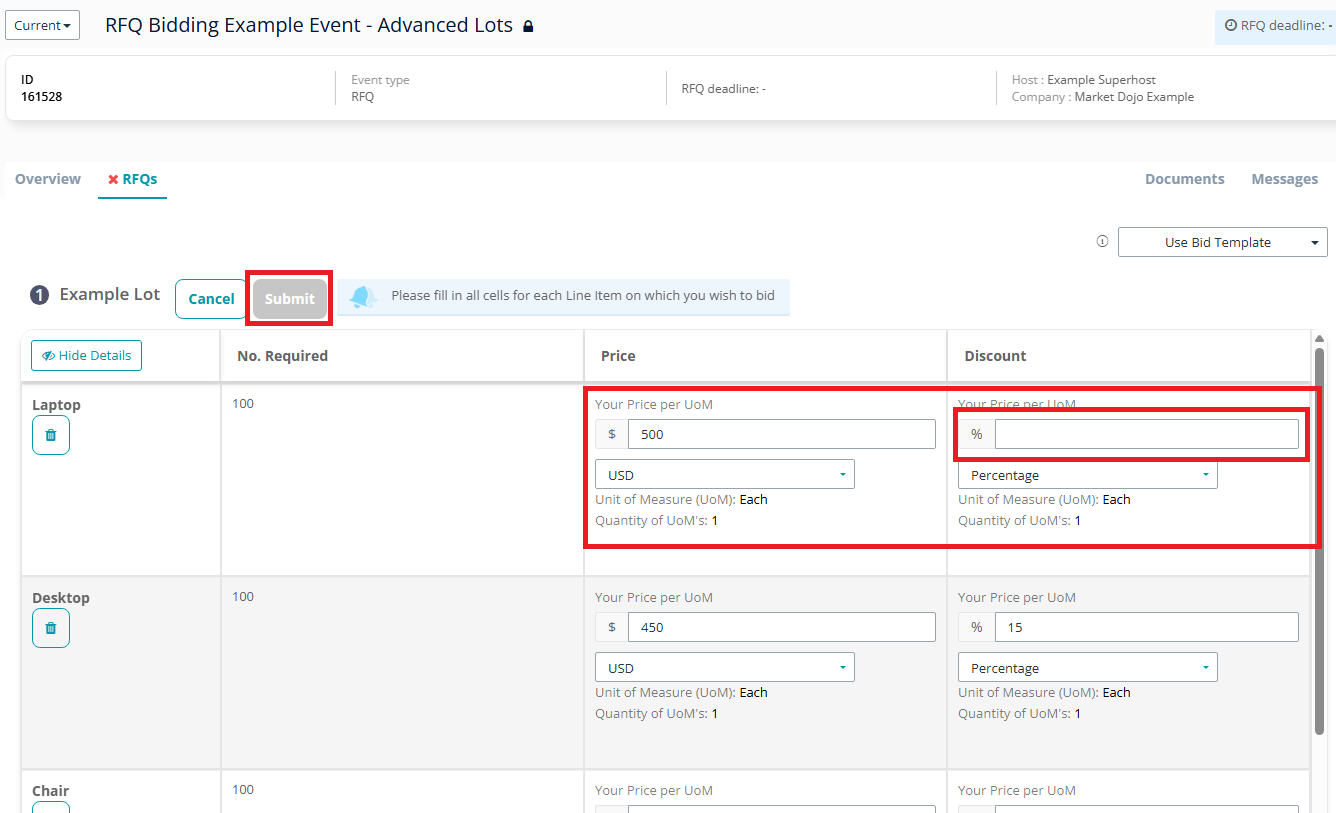Viewport: 1336px width, 813px height.
Task: Toggle Hide Details button
Action: [87, 355]
